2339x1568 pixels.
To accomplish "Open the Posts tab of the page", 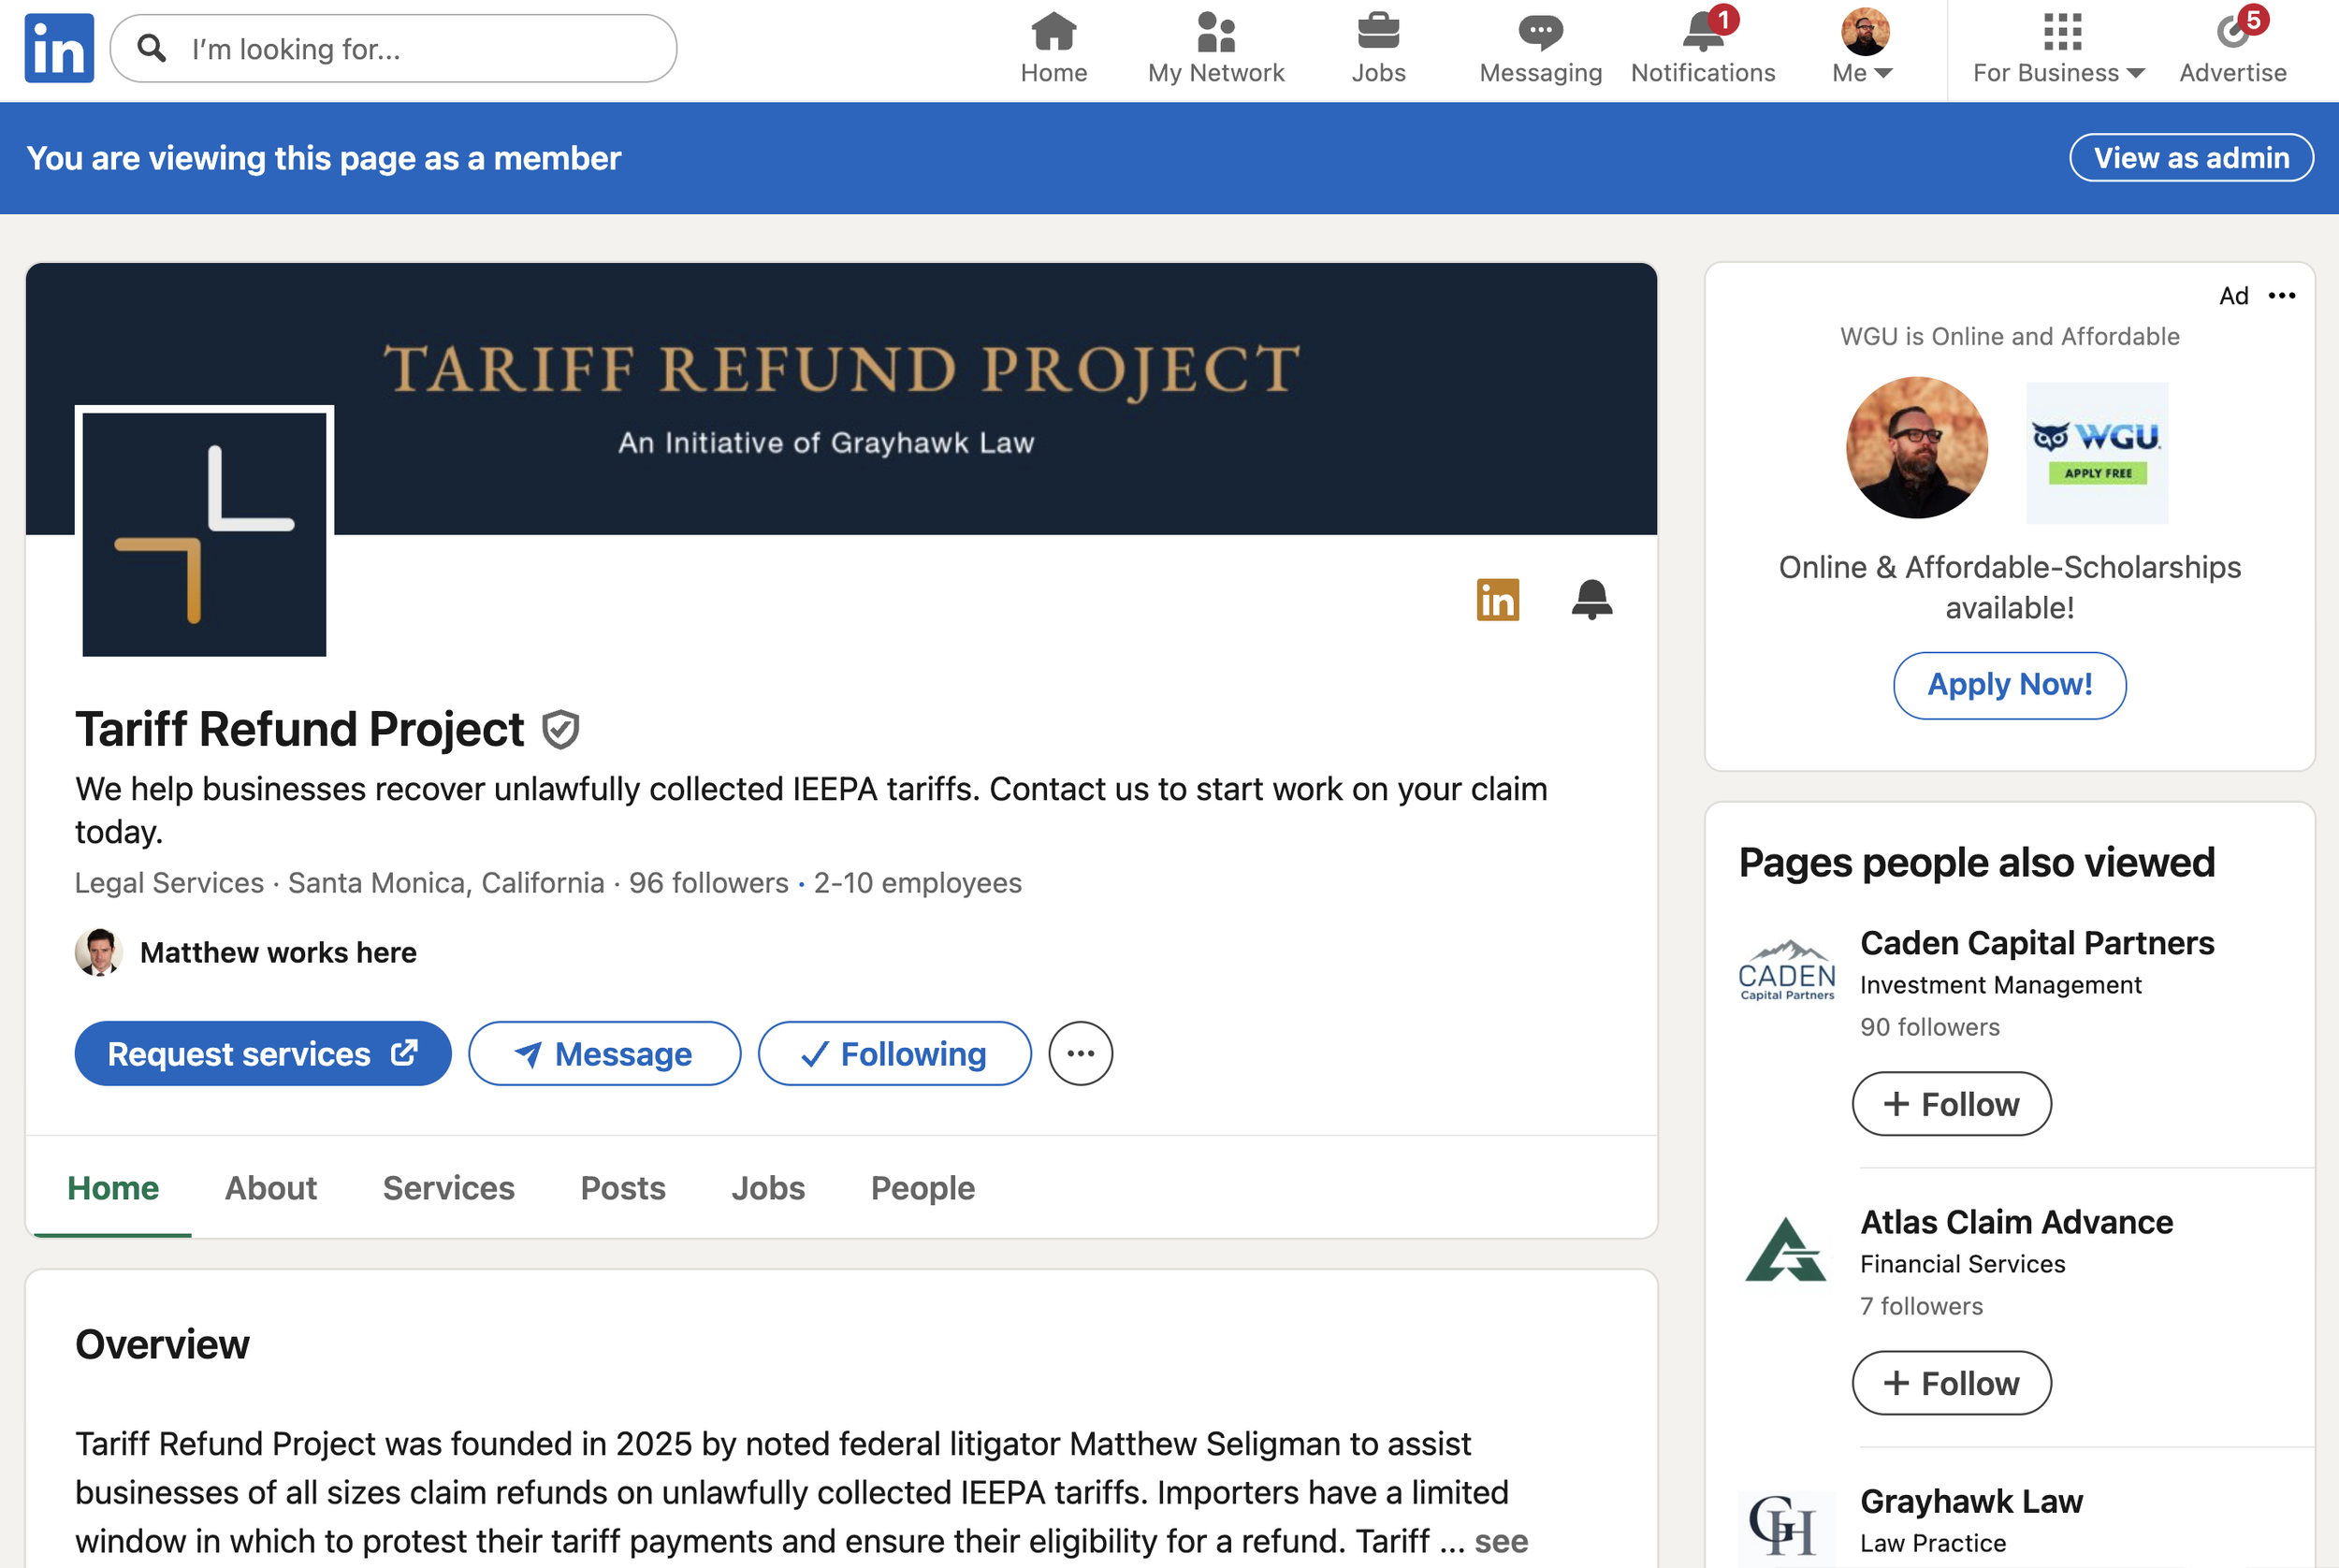I will point(622,1188).
